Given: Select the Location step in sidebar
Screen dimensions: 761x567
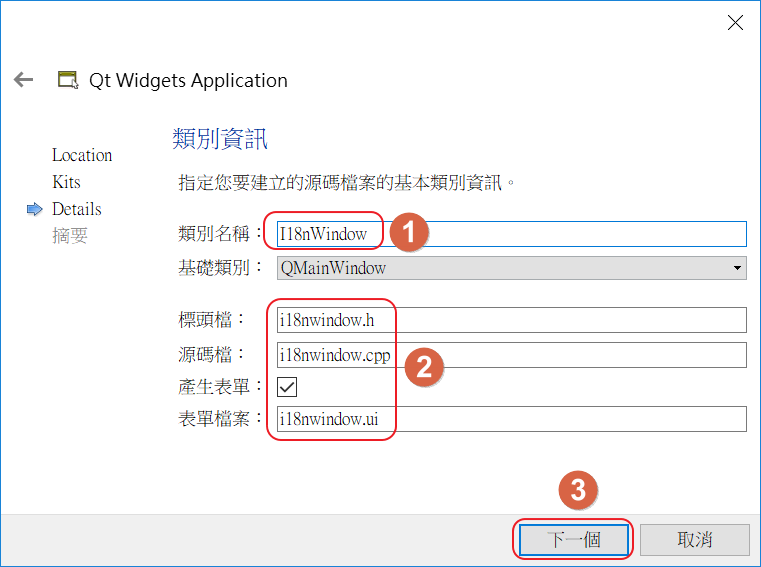Looking at the screenshot, I should click(x=82, y=155).
